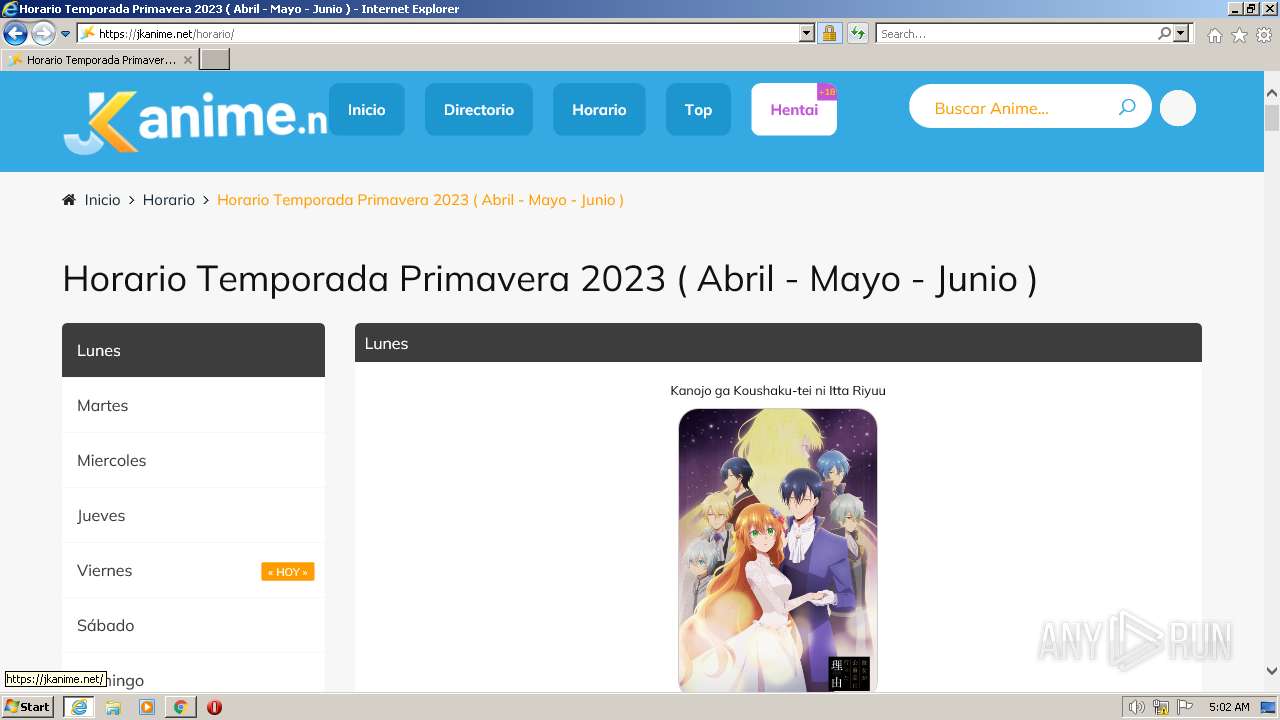Screen dimensions: 1280x720
Task: Click the page scrollbar up arrow
Action: [1272, 93]
